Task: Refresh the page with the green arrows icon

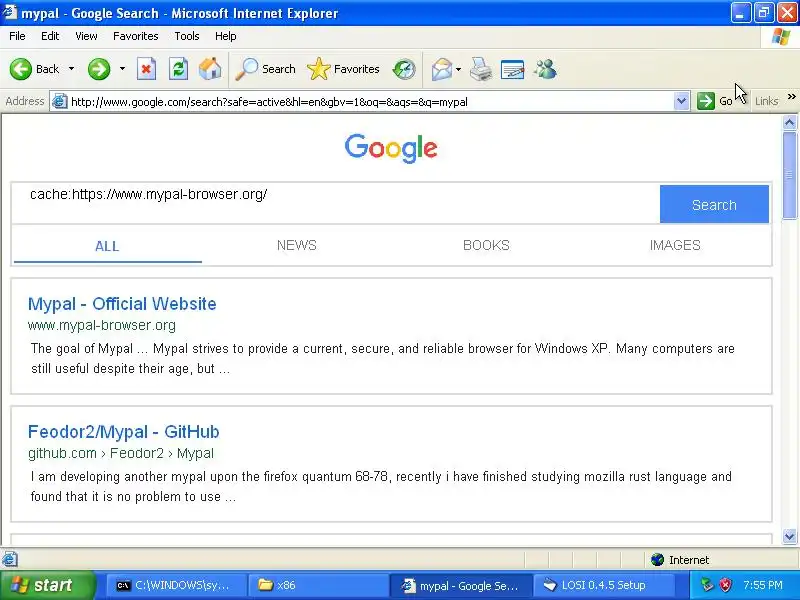Action: [178, 69]
